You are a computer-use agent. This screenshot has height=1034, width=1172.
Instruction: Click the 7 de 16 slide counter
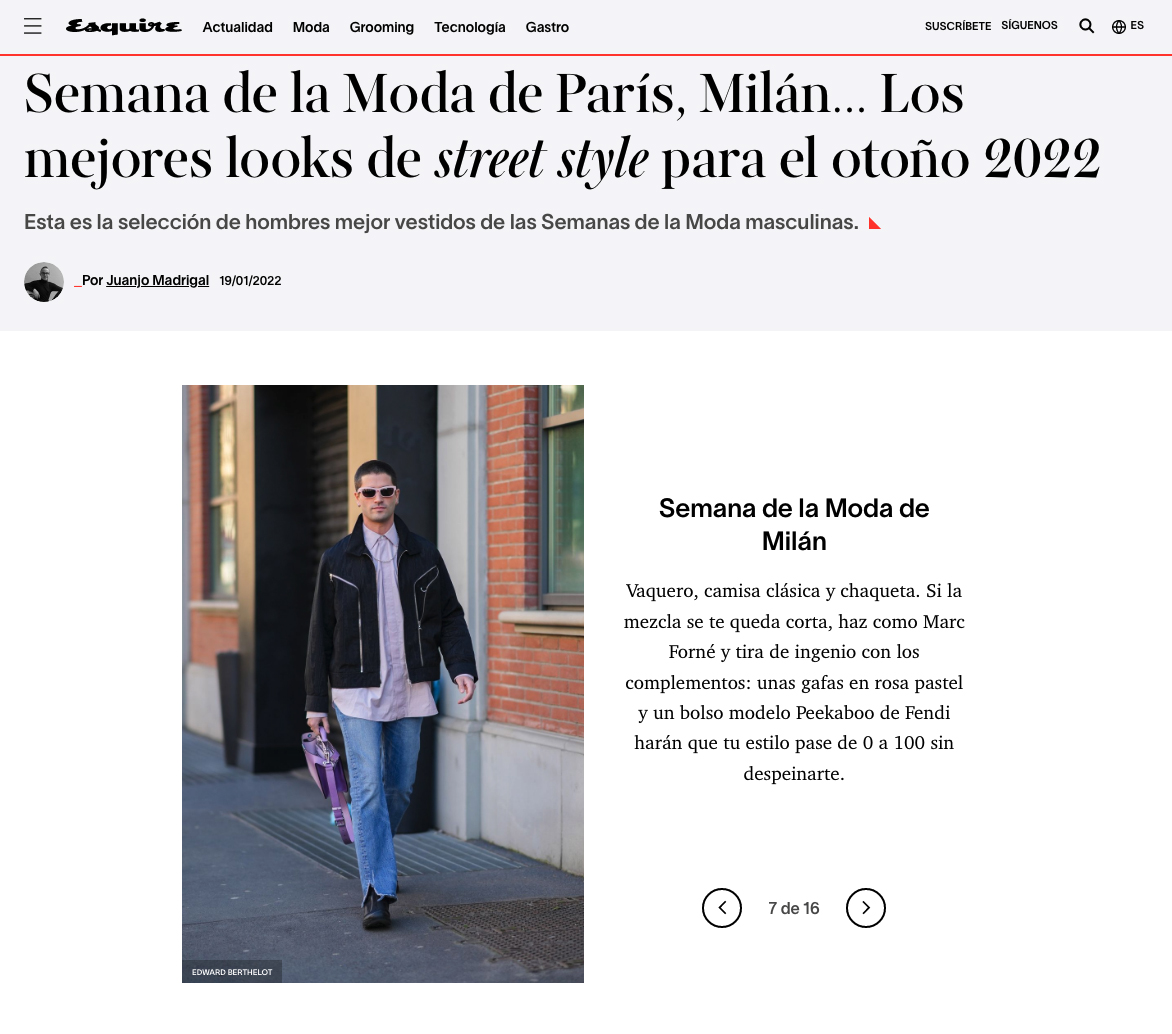click(x=794, y=908)
